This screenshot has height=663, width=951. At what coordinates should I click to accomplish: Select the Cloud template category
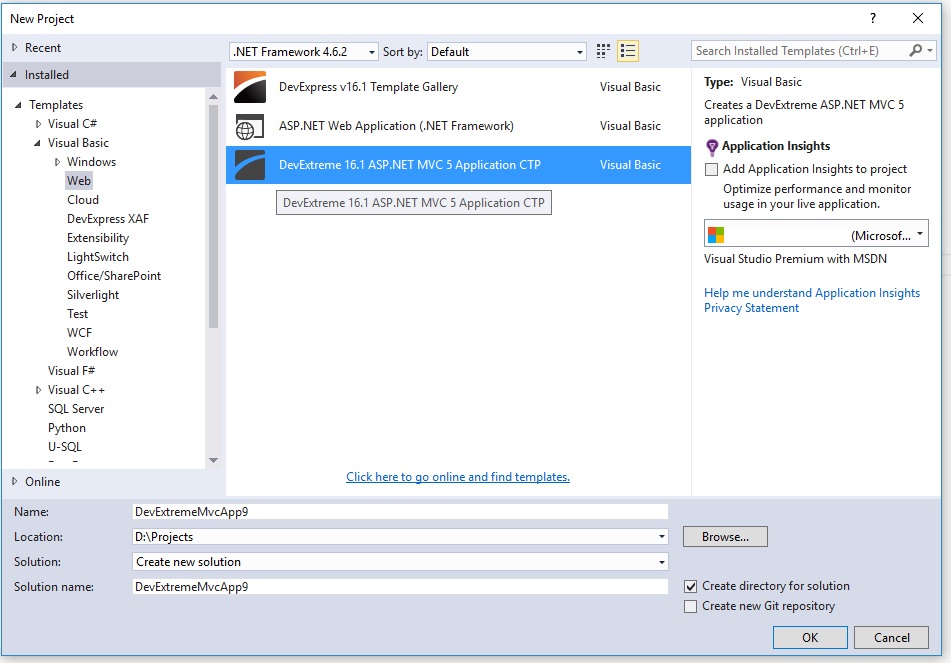[83, 200]
